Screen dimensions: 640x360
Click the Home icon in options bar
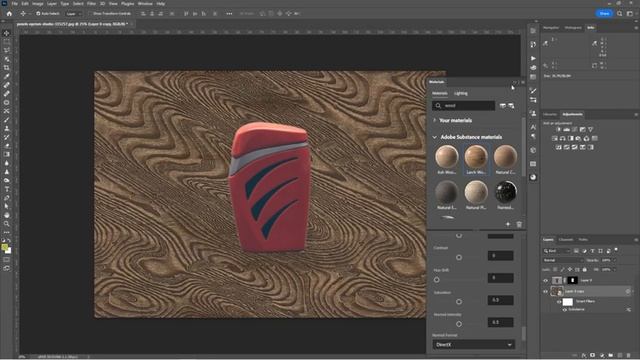[x=9, y=13]
